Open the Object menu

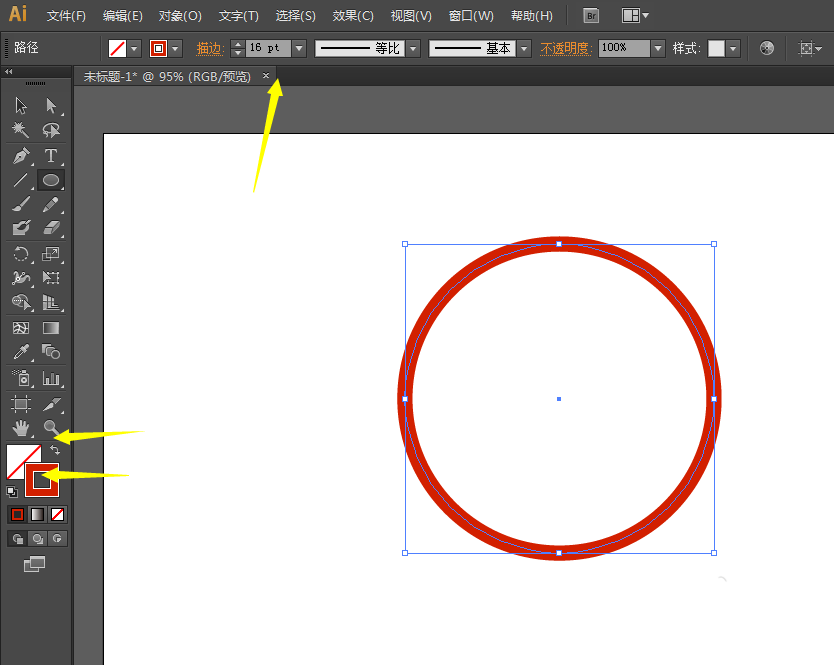click(180, 16)
